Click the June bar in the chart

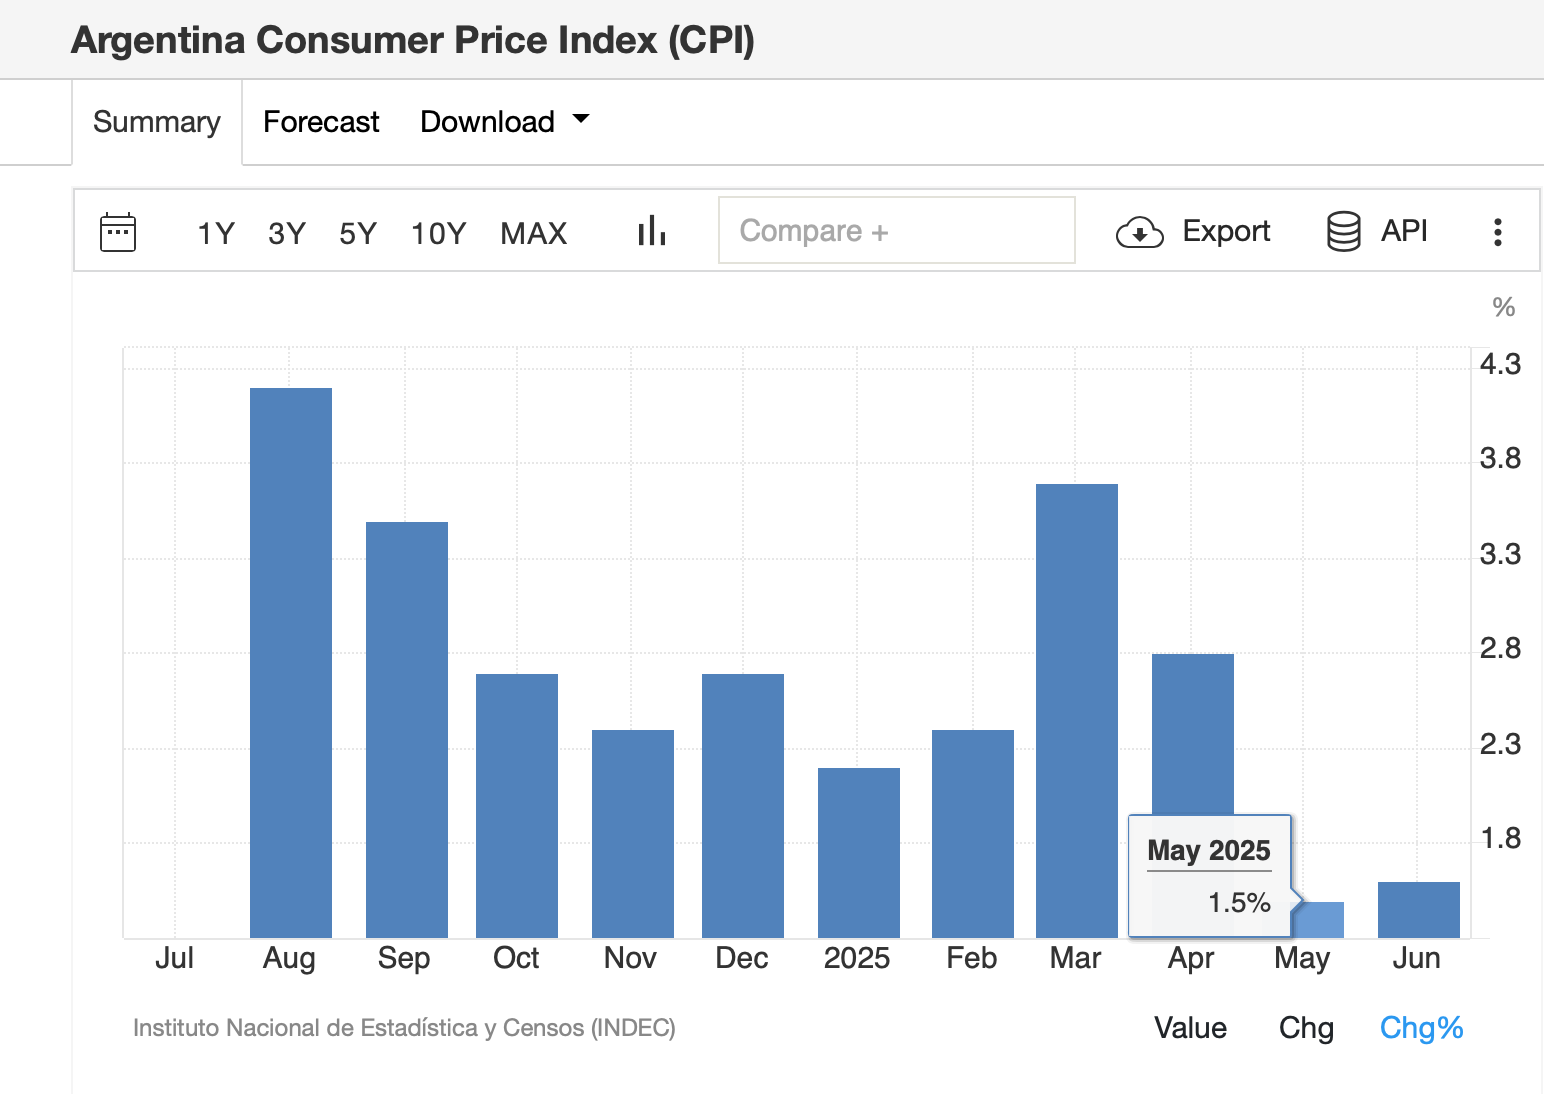click(x=1418, y=909)
